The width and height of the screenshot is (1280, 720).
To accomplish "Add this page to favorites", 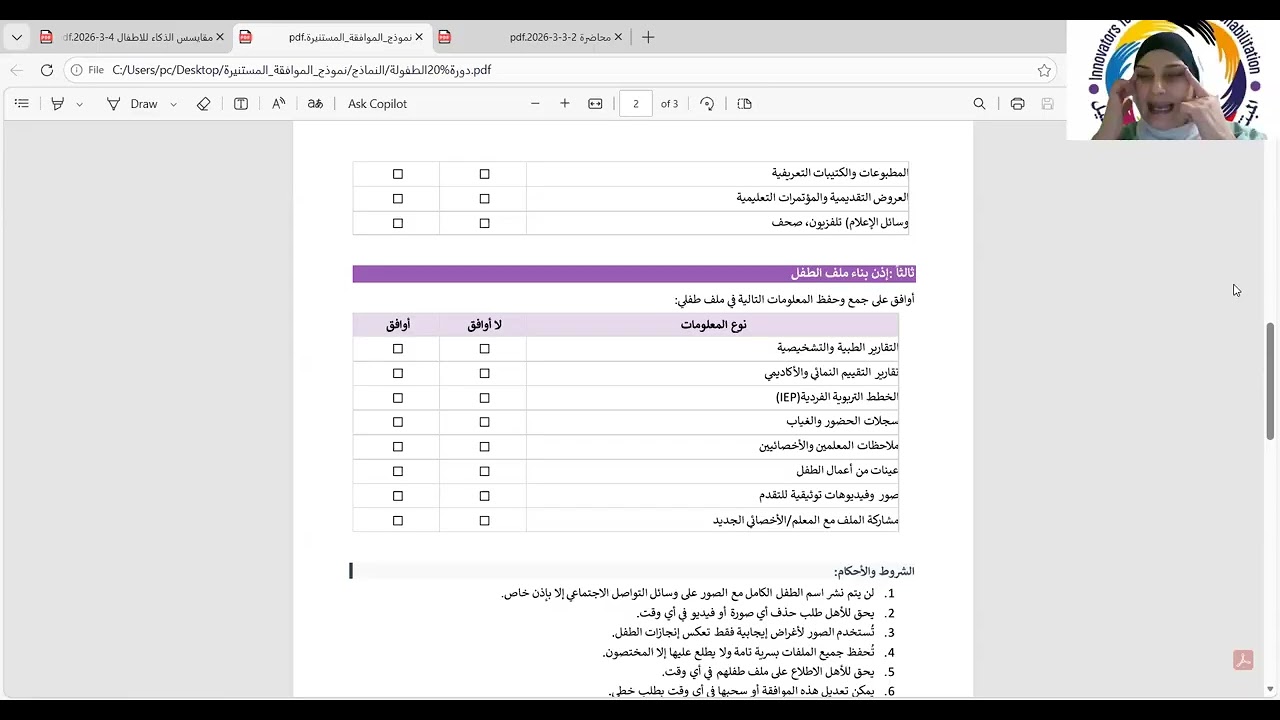I will 1044,70.
